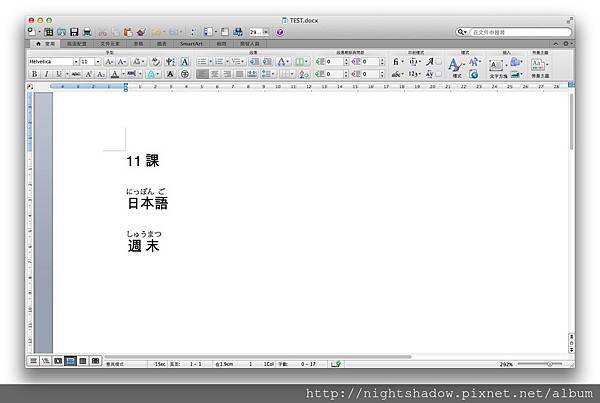Toggle Center text alignment

[215, 74]
